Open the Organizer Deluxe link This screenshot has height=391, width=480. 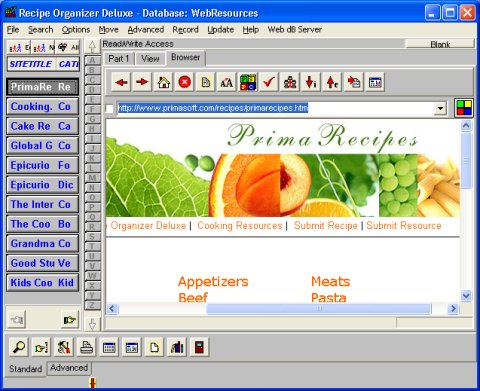(x=148, y=226)
